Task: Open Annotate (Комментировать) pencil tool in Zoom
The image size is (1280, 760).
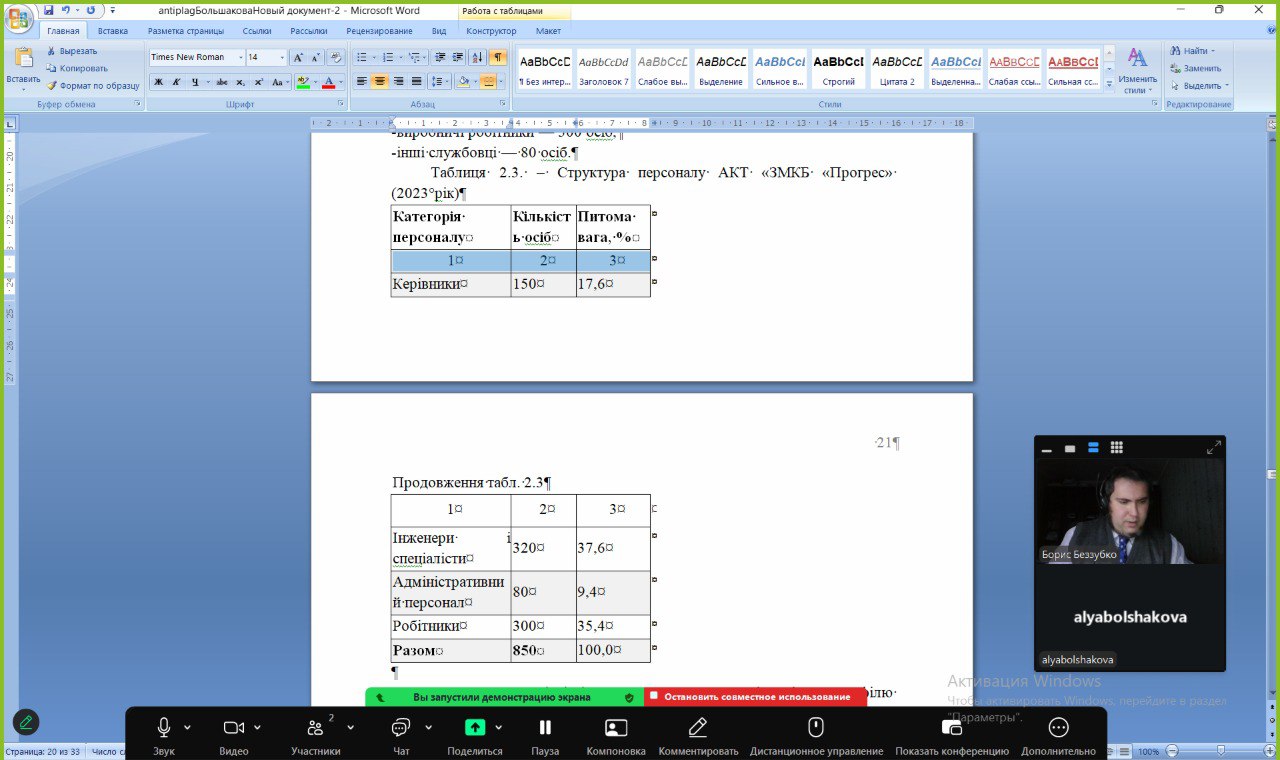Action: point(698,735)
